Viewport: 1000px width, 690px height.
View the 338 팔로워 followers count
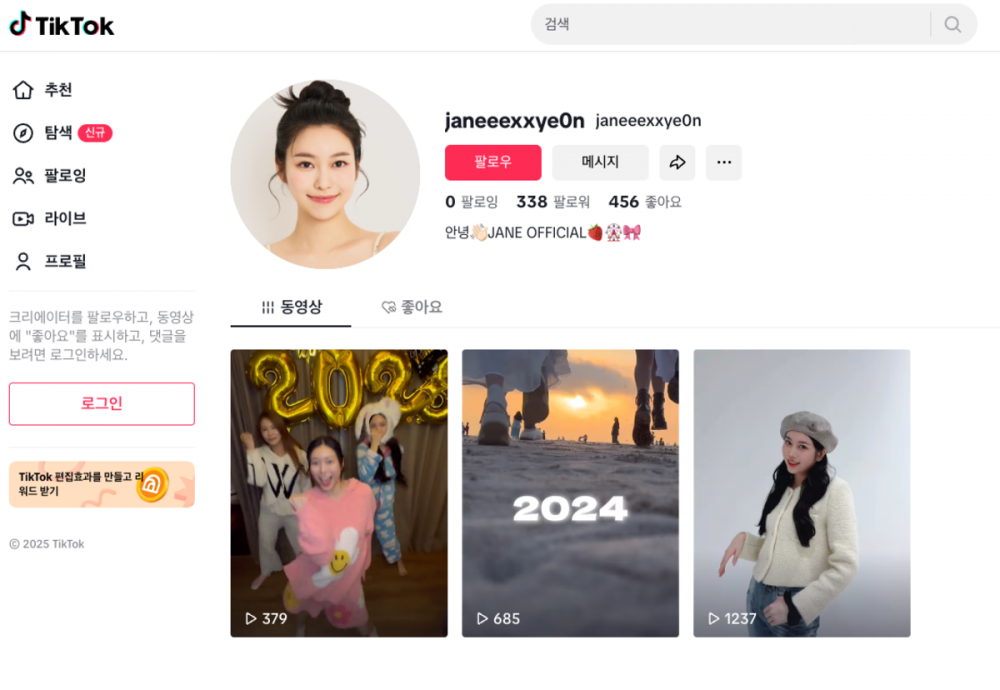click(x=553, y=202)
